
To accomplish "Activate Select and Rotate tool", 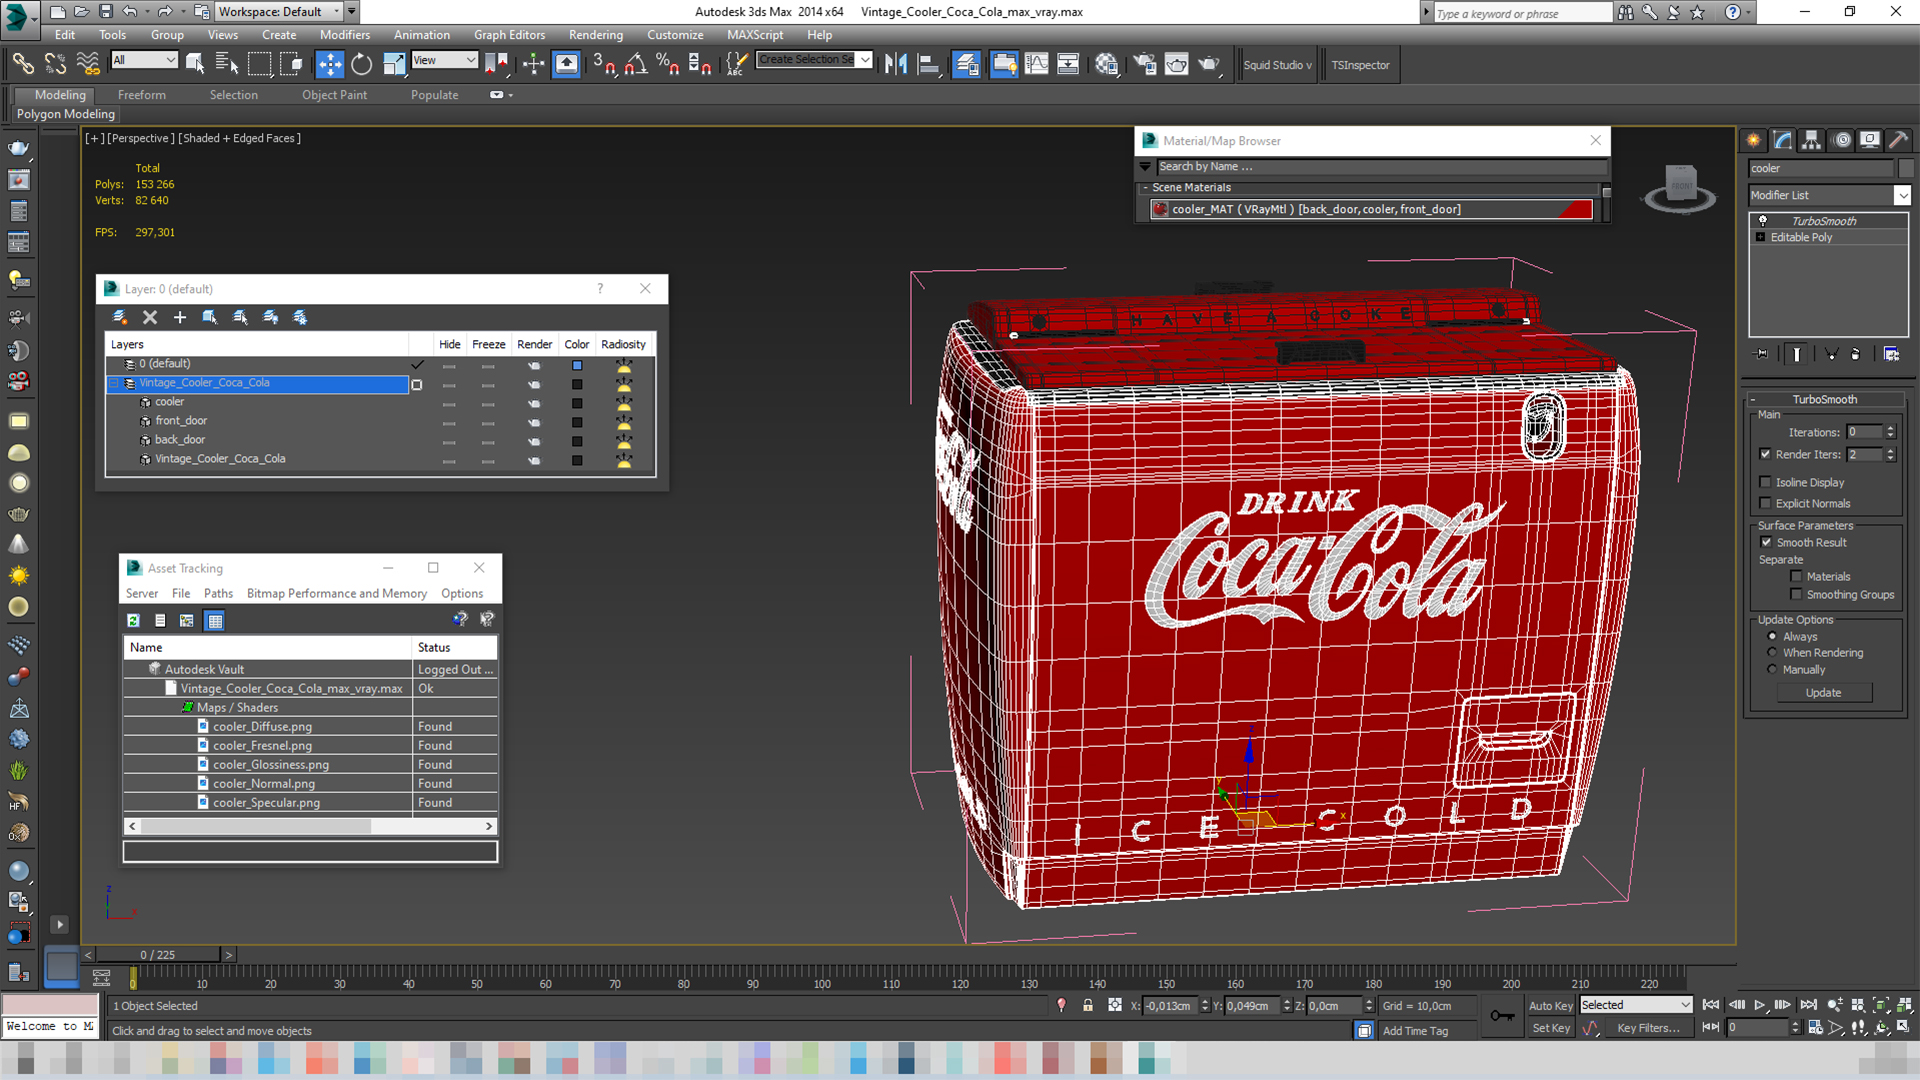I will click(x=361, y=64).
